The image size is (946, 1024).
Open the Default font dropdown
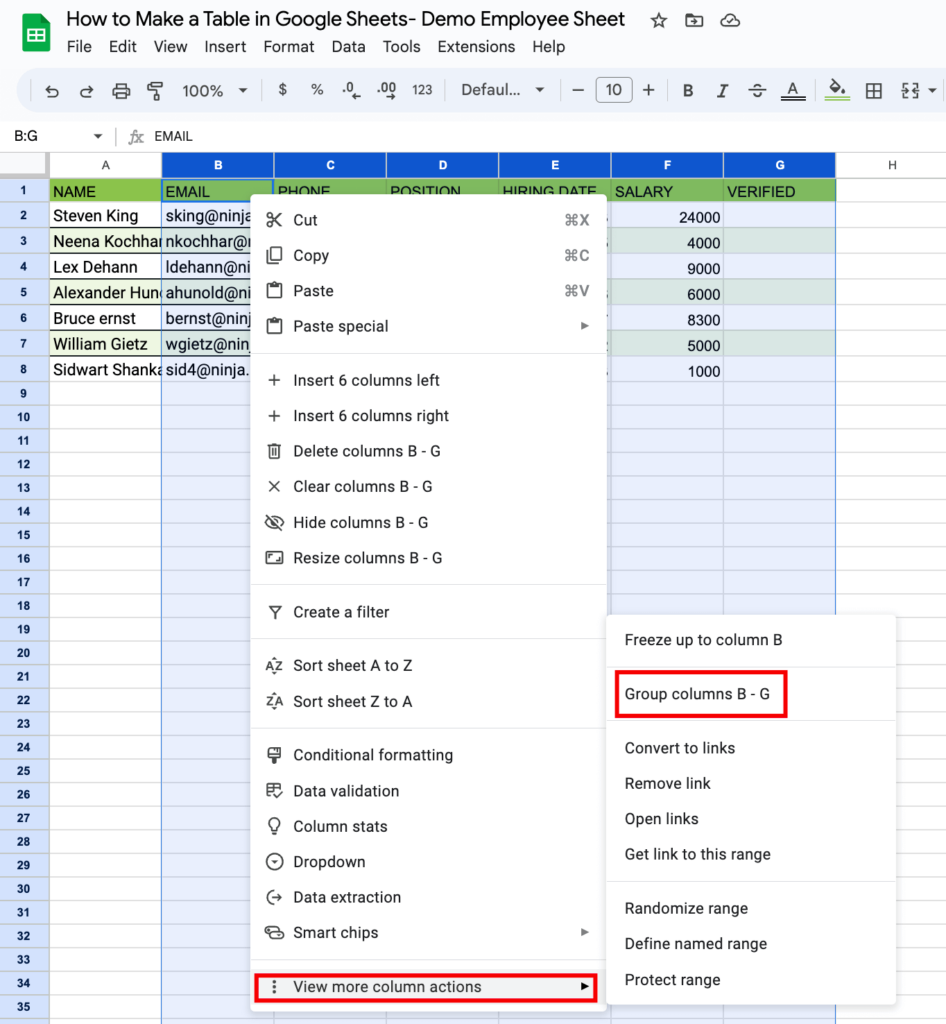(502, 90)
